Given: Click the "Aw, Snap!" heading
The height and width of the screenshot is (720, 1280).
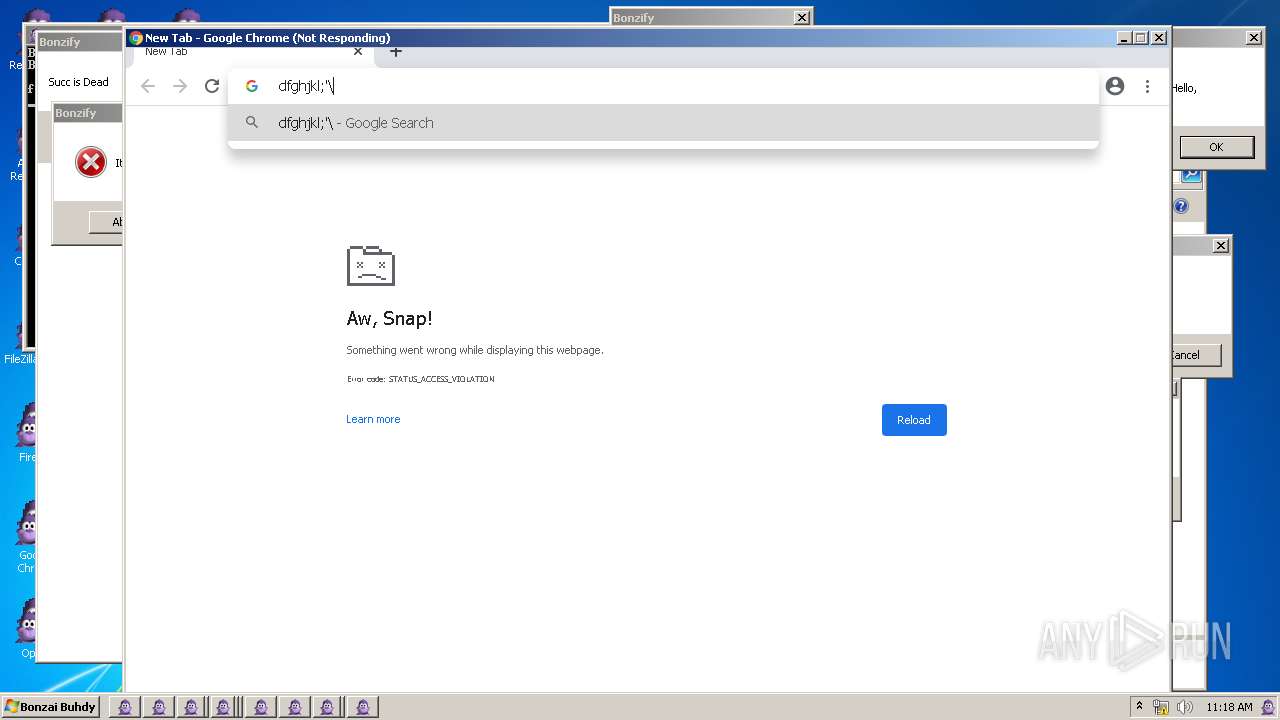Looking at the screenshot, I should pos(389,319).
